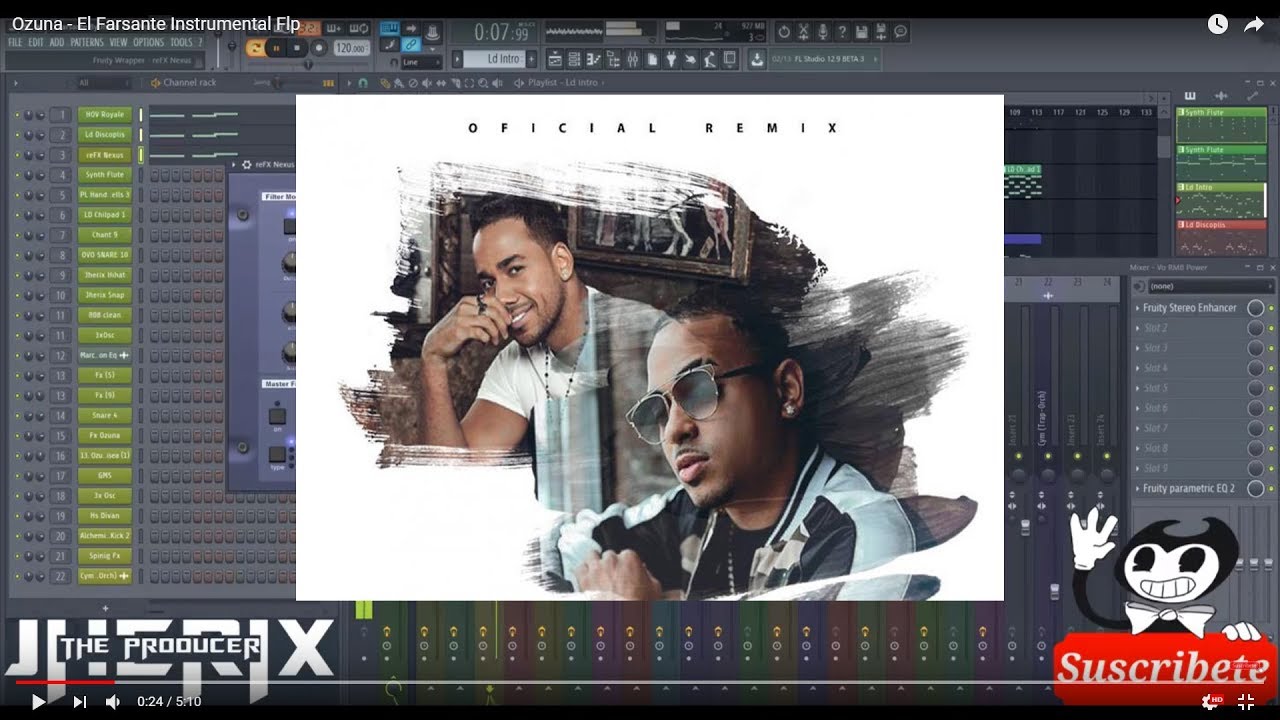Mute the GMS channel
Screen dimensions: 1280x720
click(17, 475)
